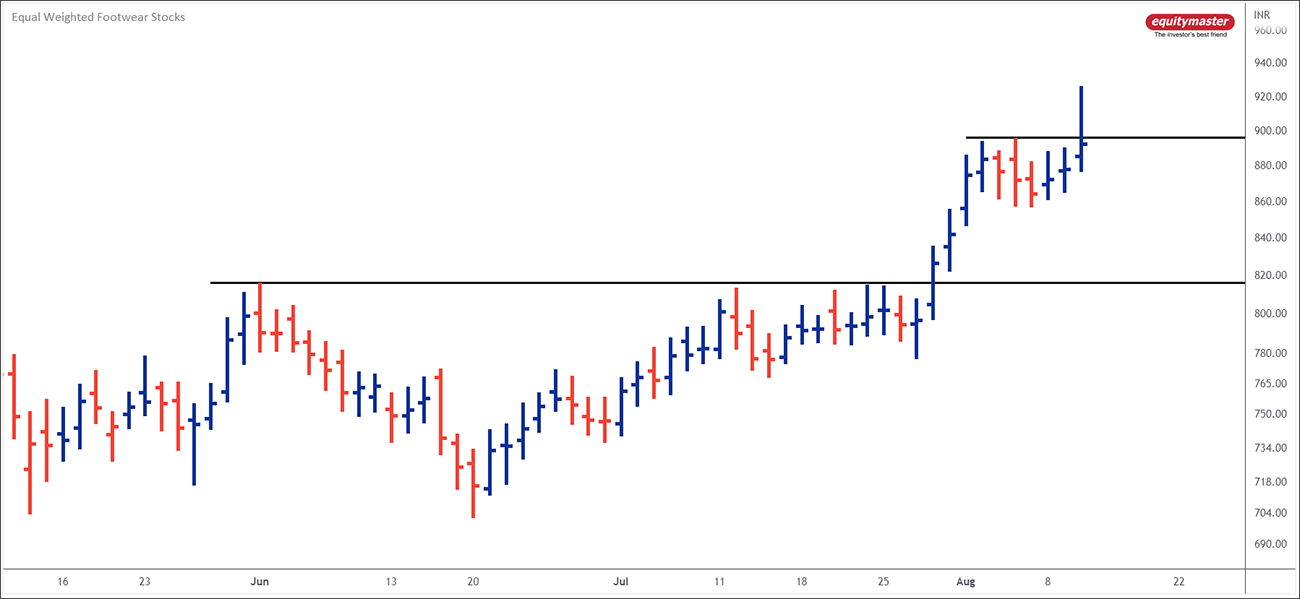Viewport: 1300px width, 599px height.
Task: Click the 704.00 price axis label
Action: (x=1269, y=513)
